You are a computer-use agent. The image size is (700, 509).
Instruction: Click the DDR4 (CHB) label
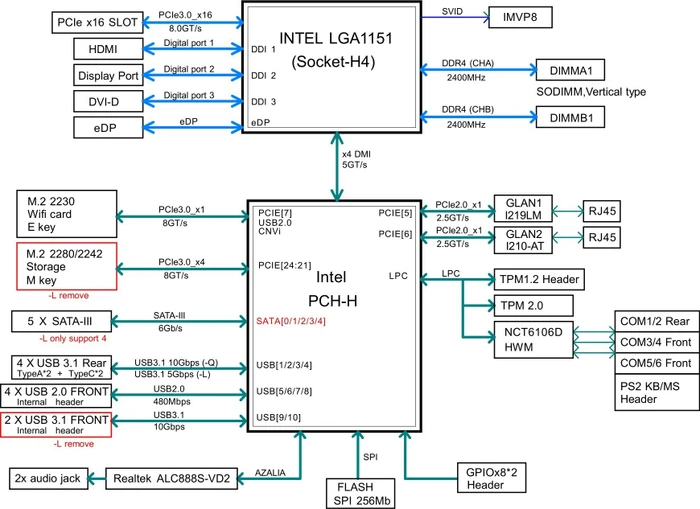tap(468, 109)
